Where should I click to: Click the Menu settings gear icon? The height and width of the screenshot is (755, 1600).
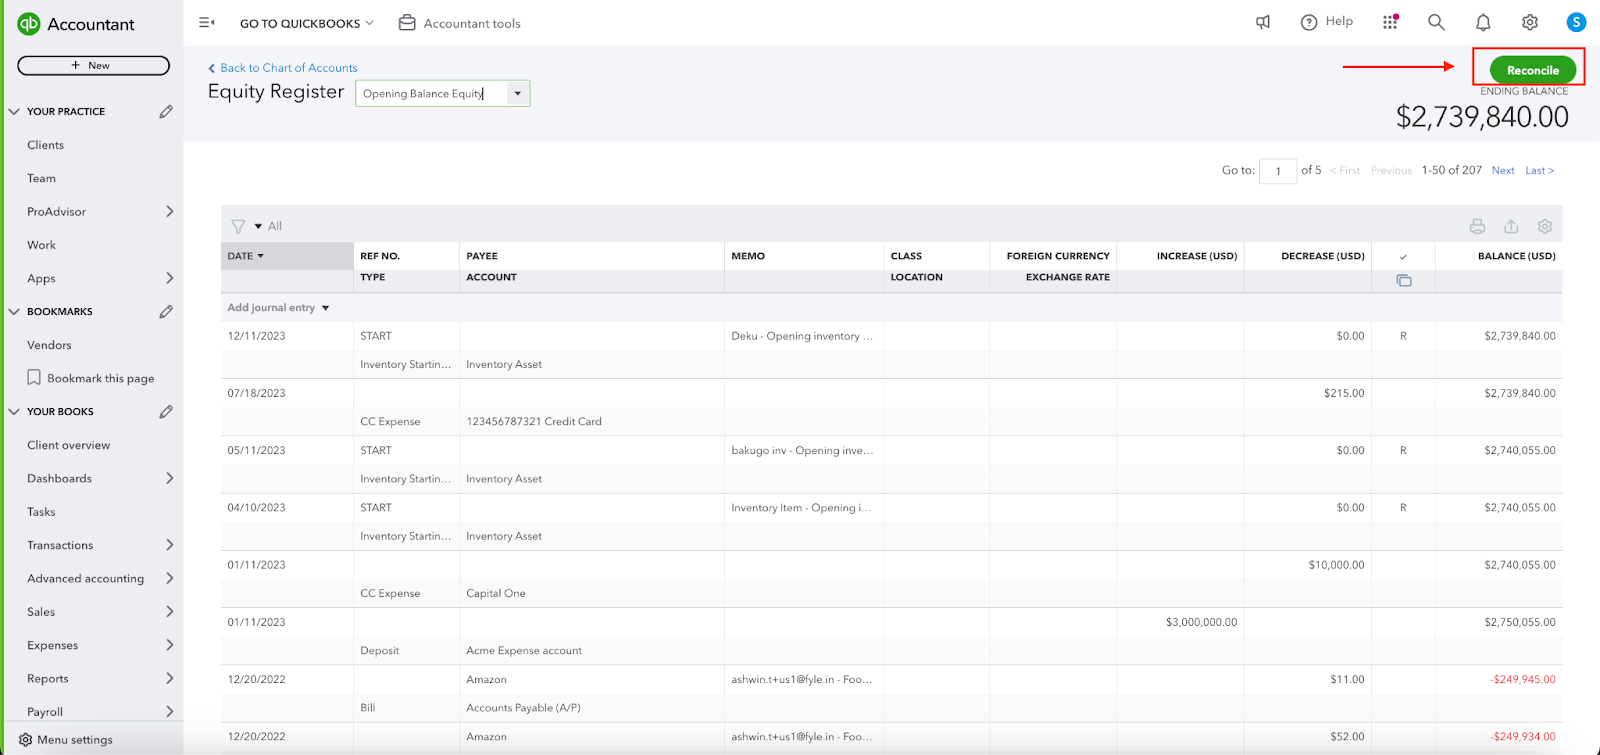(25, 740)
